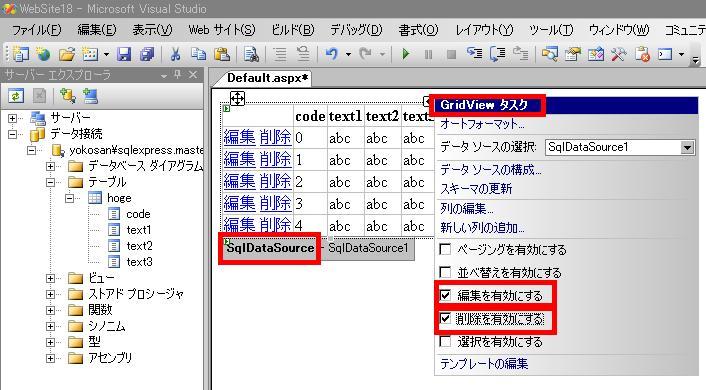
Task: Click the Connect to Database icon
Action: pos(68,96)
